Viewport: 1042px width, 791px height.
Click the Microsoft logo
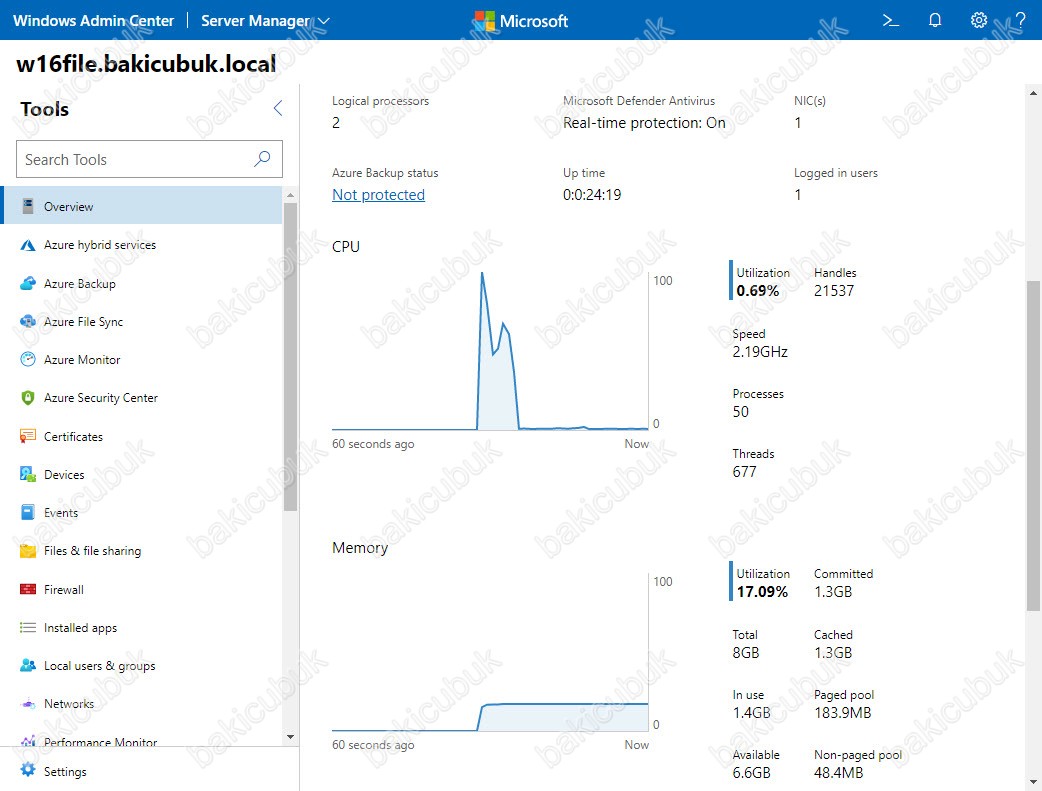coord(520,21)
